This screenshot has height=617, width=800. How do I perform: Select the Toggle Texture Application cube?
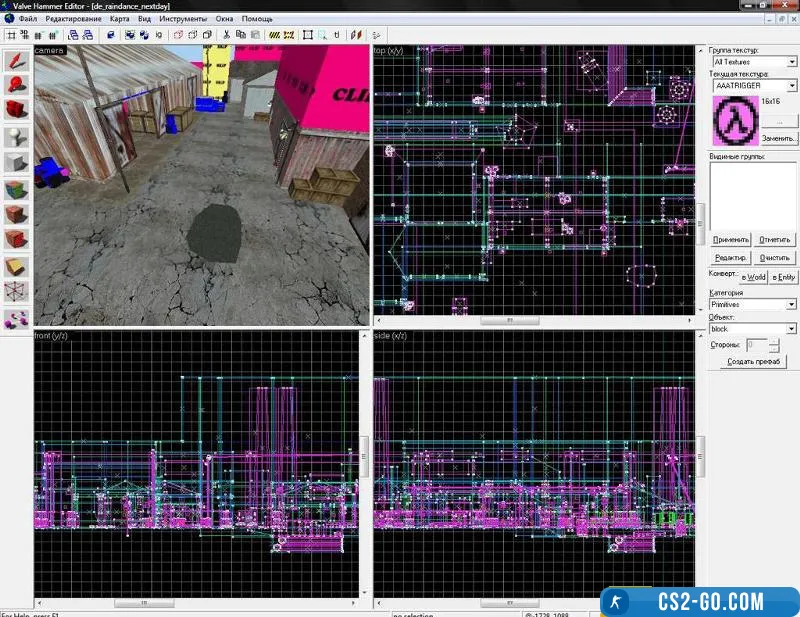point(16,189)
